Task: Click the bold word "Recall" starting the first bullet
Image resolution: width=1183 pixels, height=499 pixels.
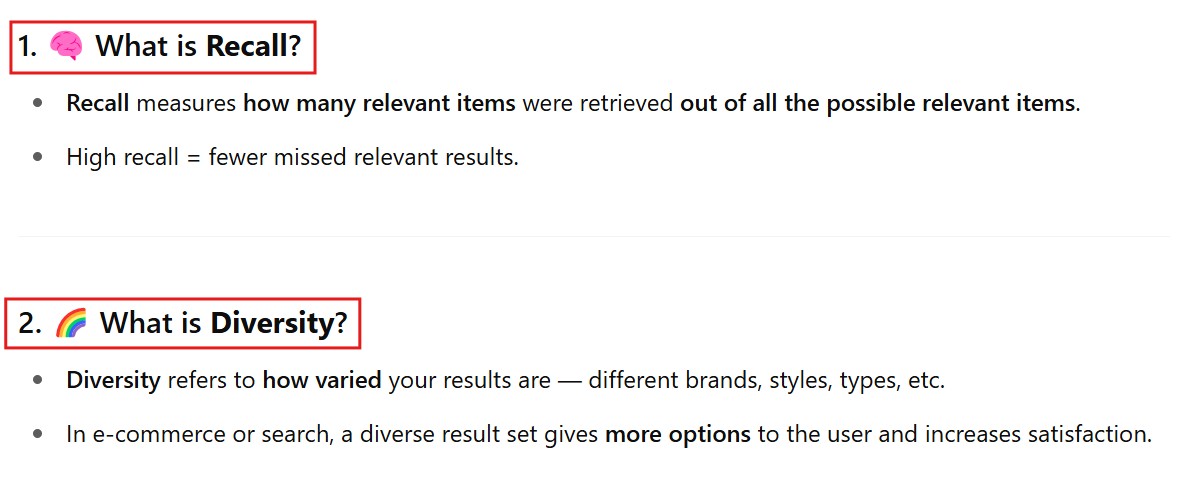Action: pos(98,103)
